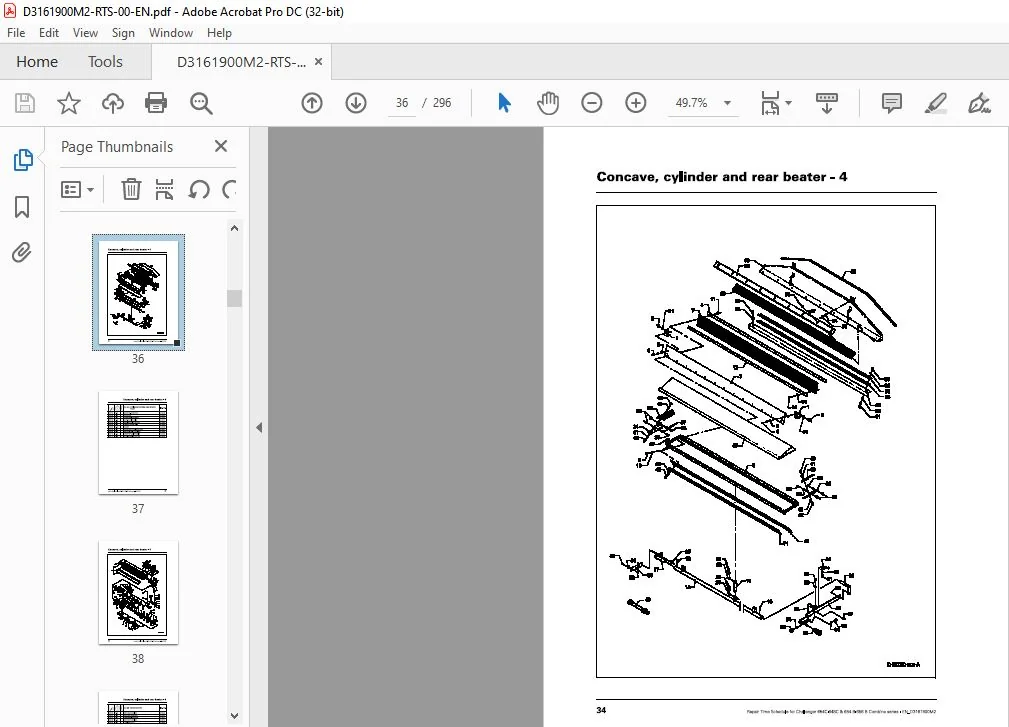1009x727 pixels.
Task: Activate the selection arrow tool
Action: [x=504, y=103]
